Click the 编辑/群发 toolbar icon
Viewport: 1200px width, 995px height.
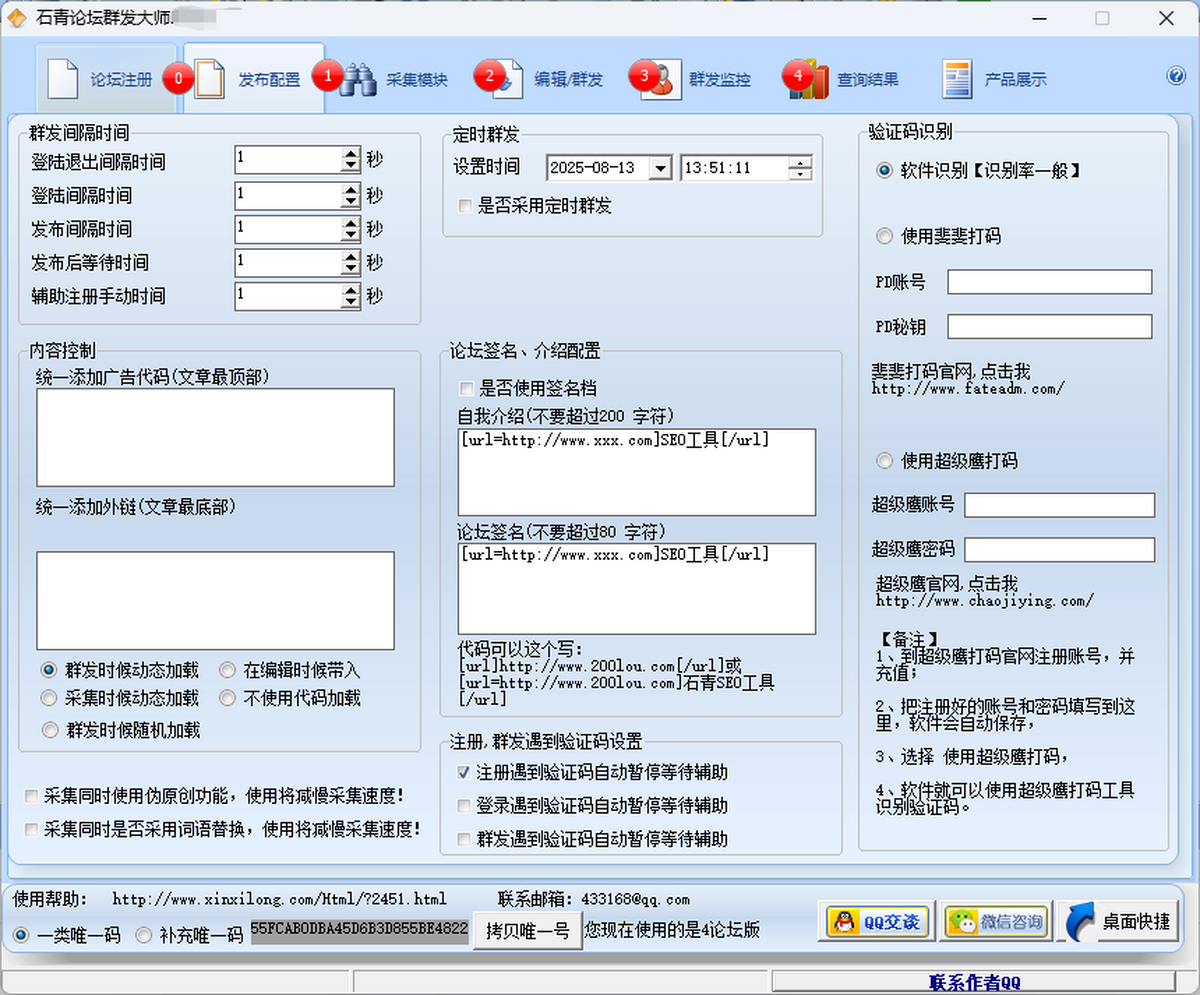pos(505,80)
